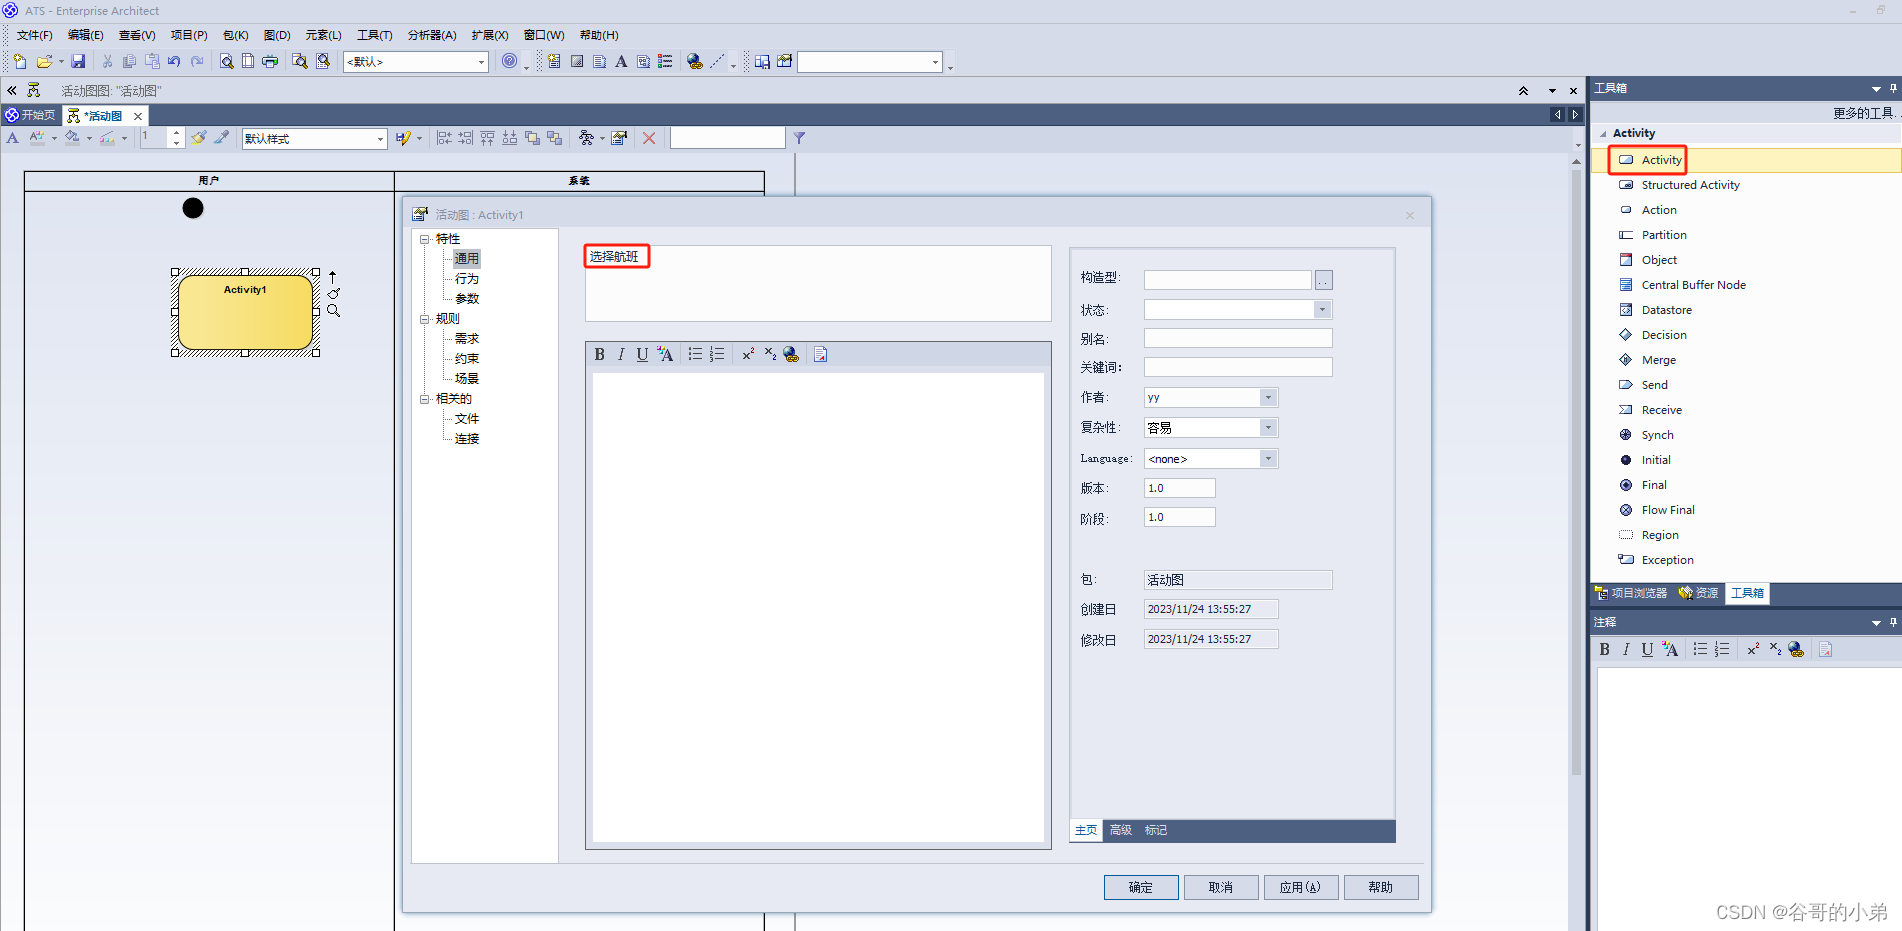Click the Bold button in dialog notes editor
Screen dimensions: 1902x931
600,354
